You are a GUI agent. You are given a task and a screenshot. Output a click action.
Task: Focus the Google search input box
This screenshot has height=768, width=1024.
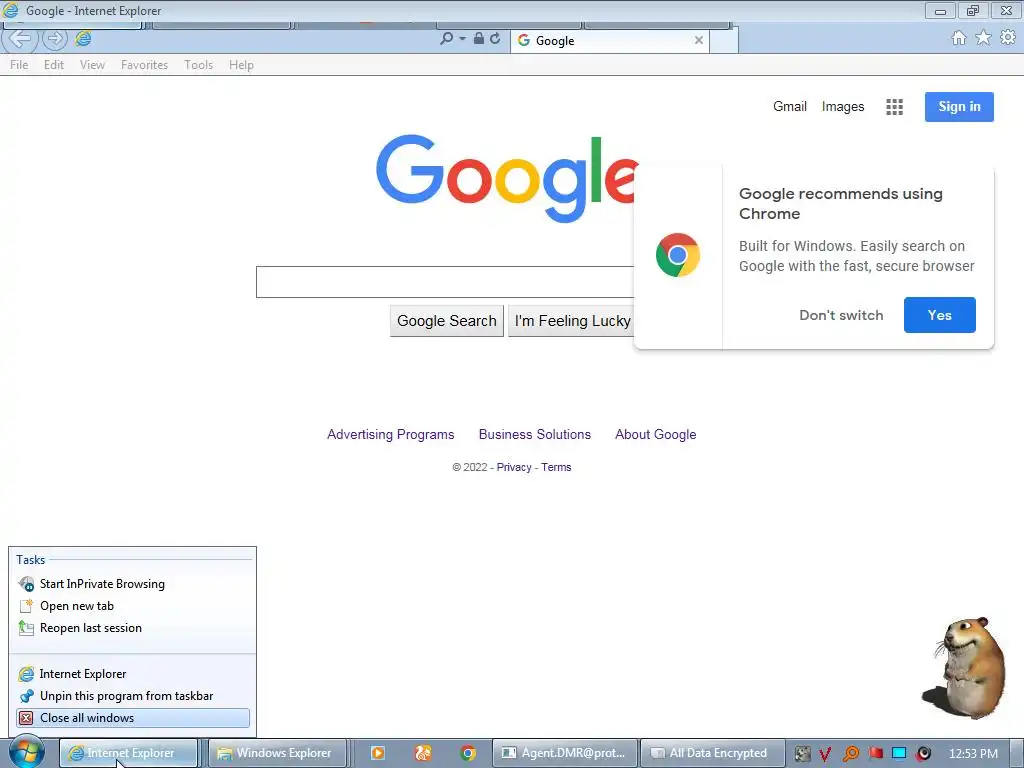tap(445, 282)
